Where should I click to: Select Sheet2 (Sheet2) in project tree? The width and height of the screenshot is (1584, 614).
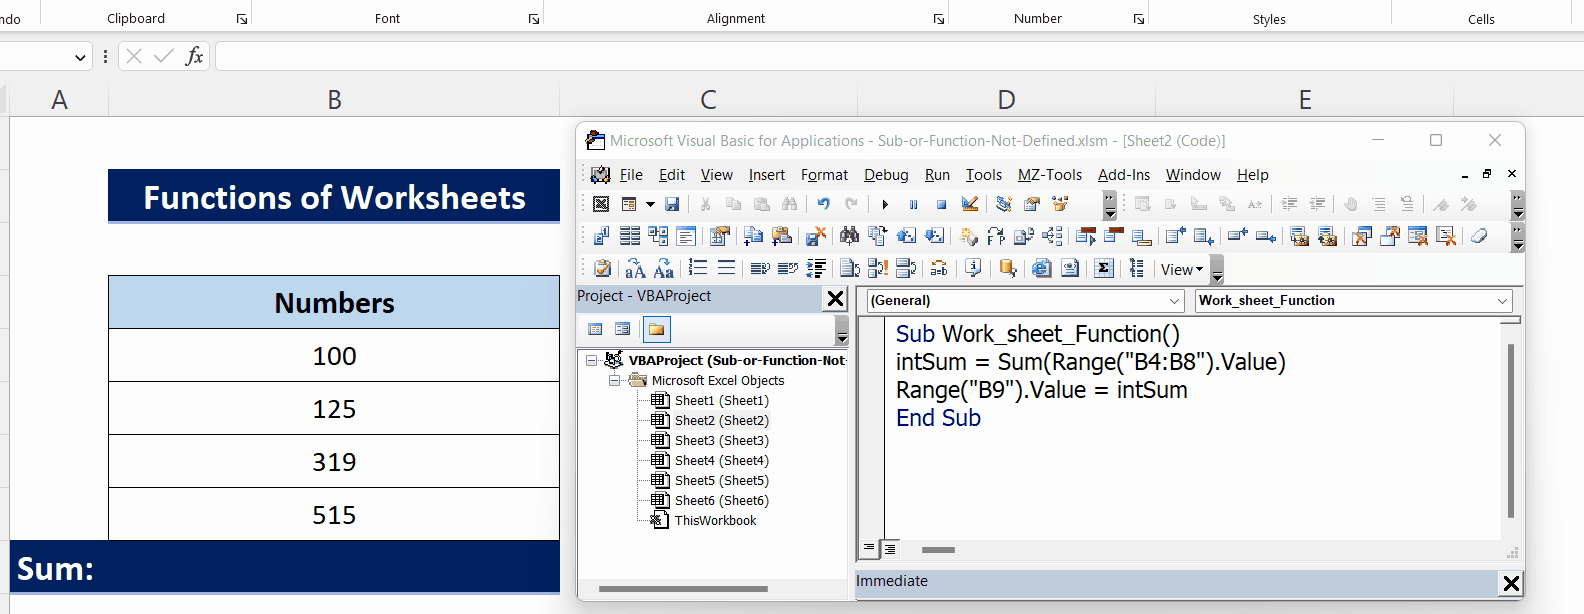[721, 420]
